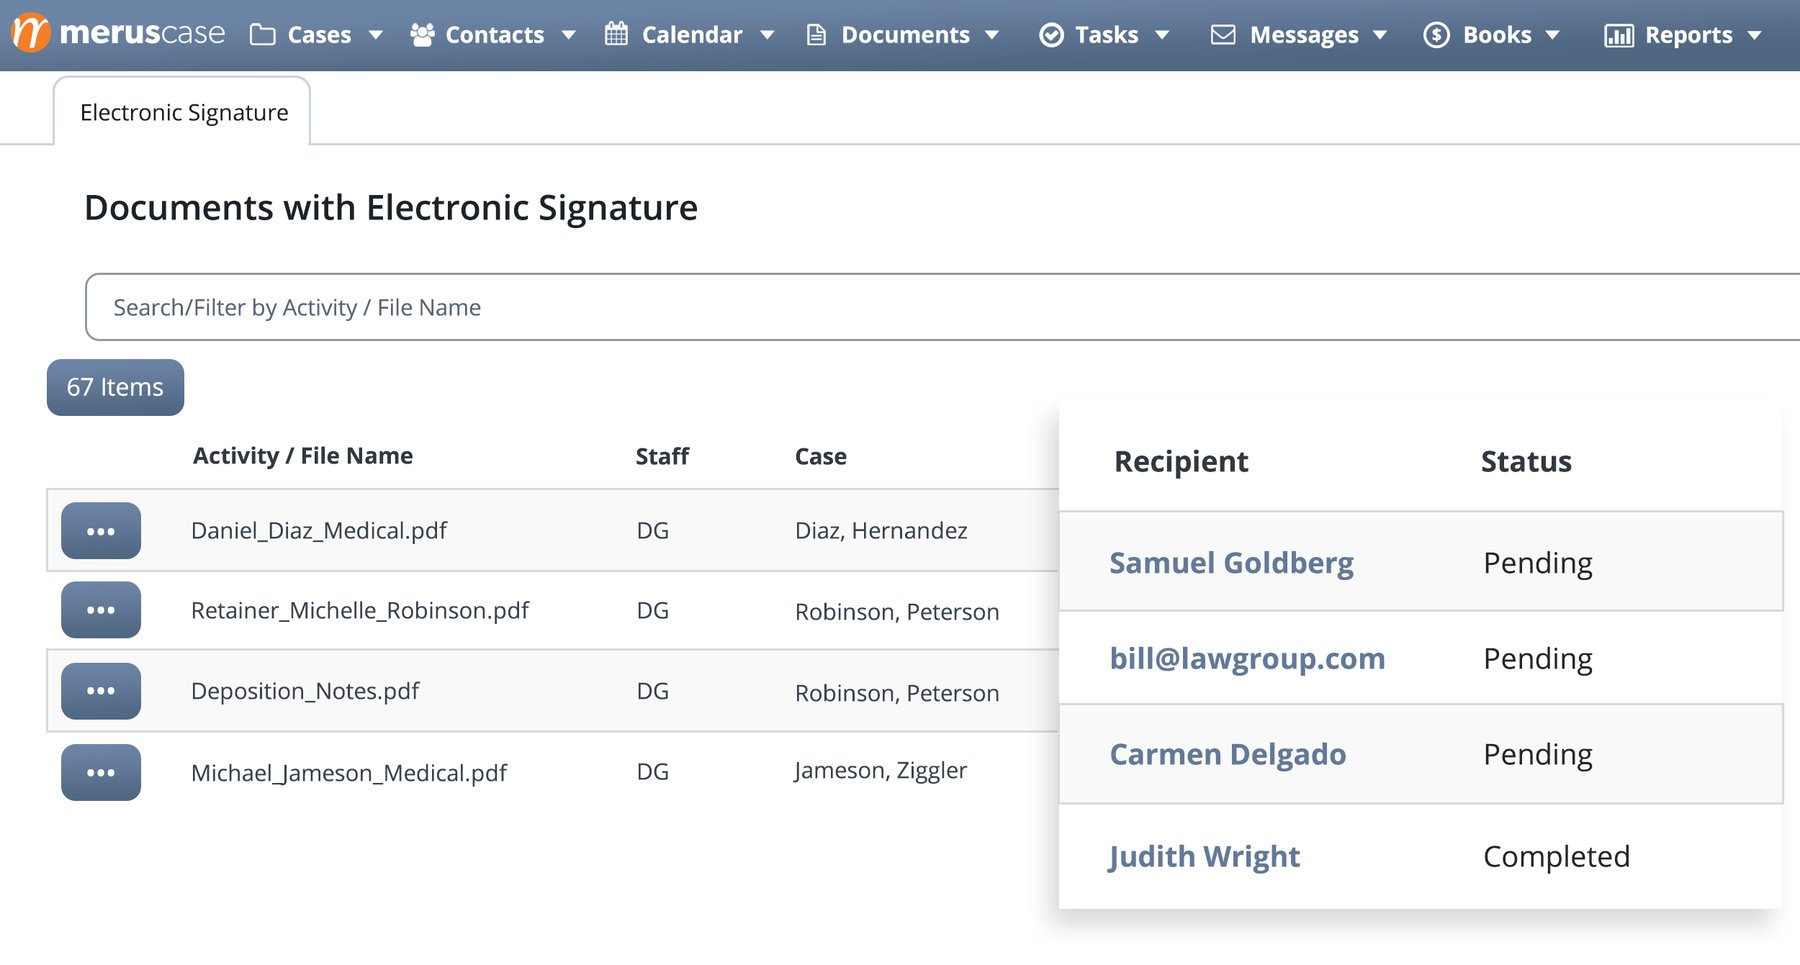Open actions for Deposition_Notes.pdf
Screen dimensions: 1800x965
point(100,690)
